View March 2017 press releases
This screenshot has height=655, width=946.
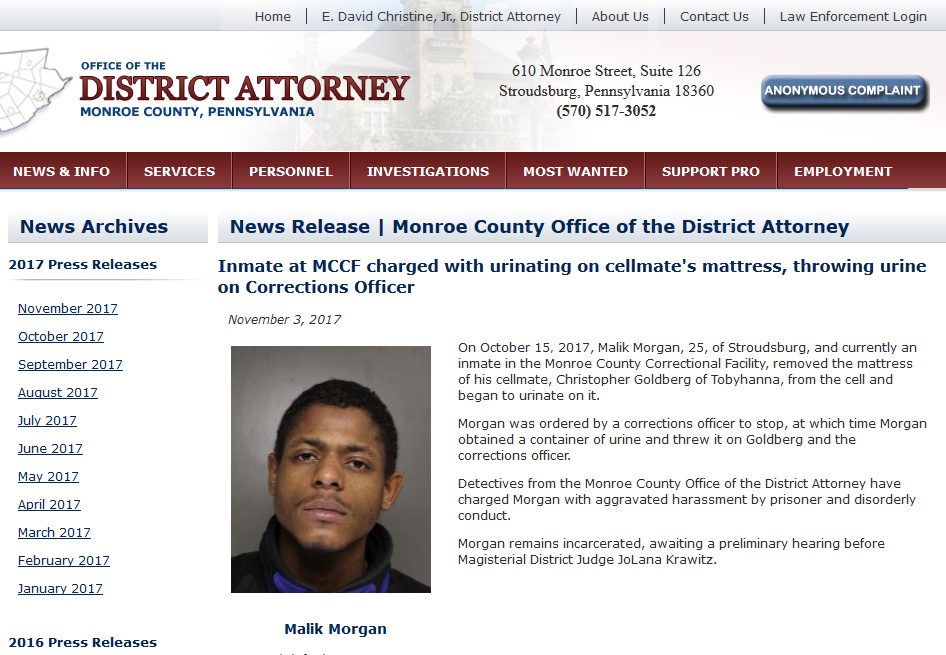(54, 533)
